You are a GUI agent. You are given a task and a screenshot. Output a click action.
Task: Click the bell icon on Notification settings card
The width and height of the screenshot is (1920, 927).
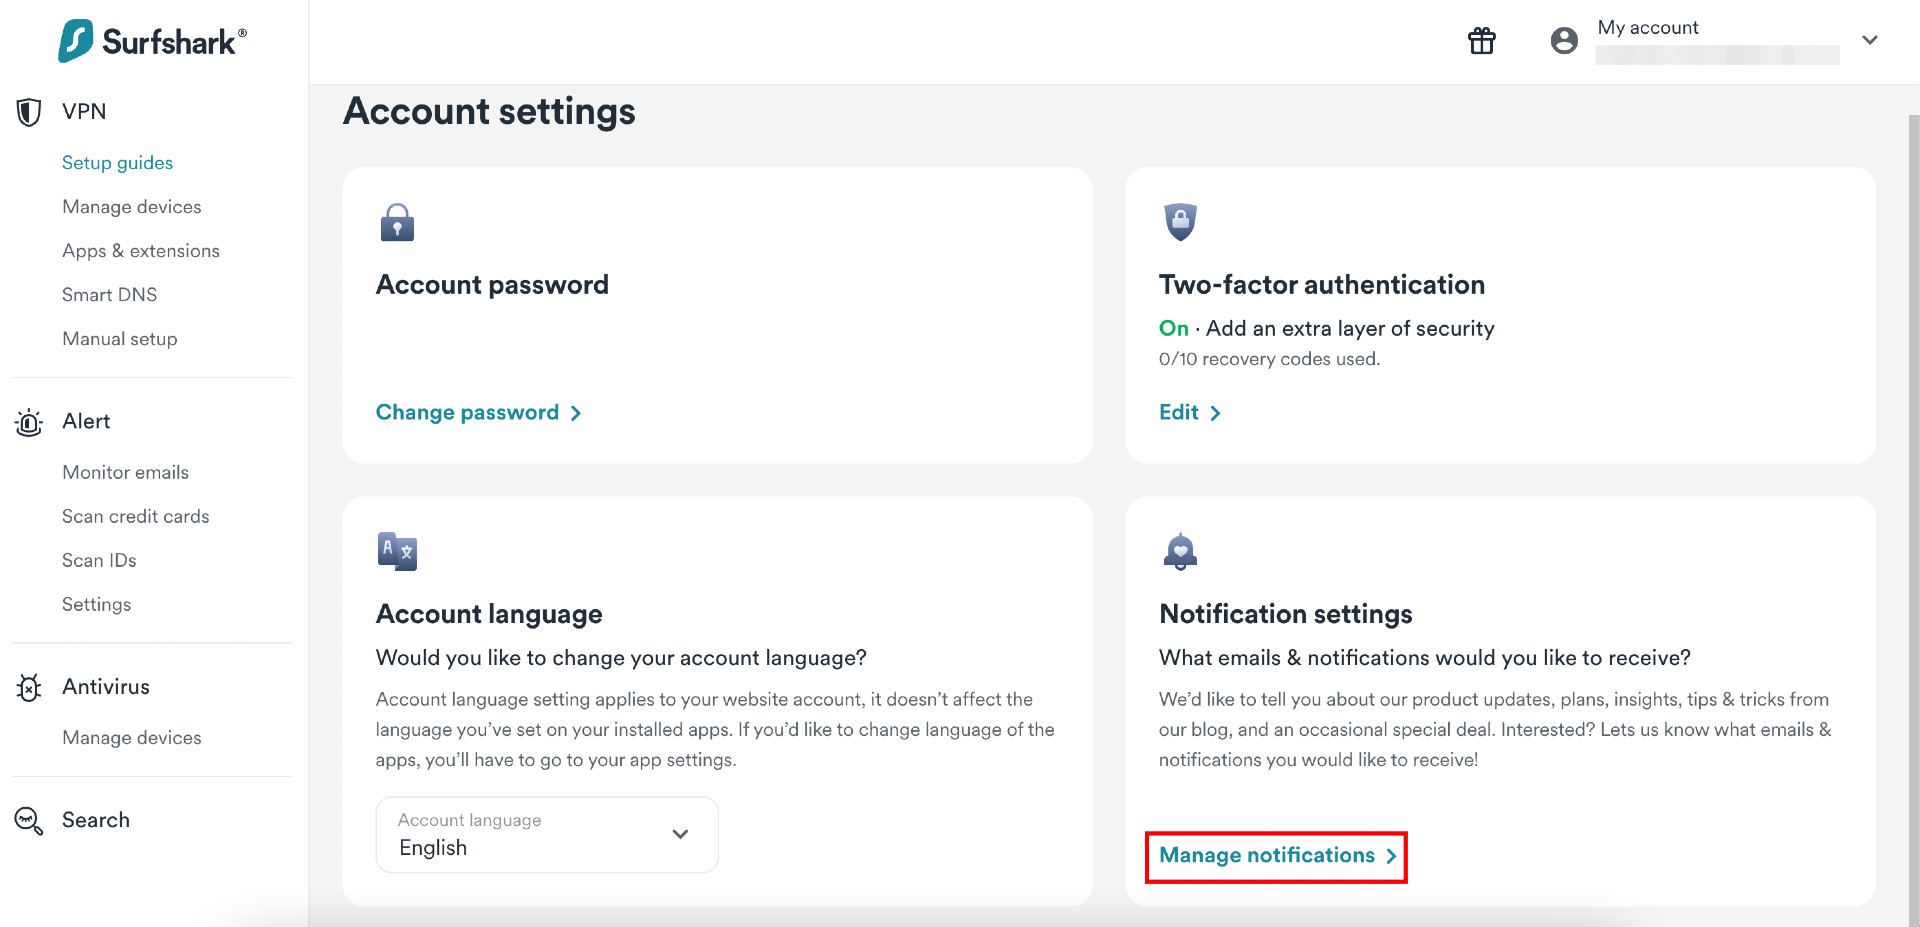pyautogui.click(x=1180, y=551)
